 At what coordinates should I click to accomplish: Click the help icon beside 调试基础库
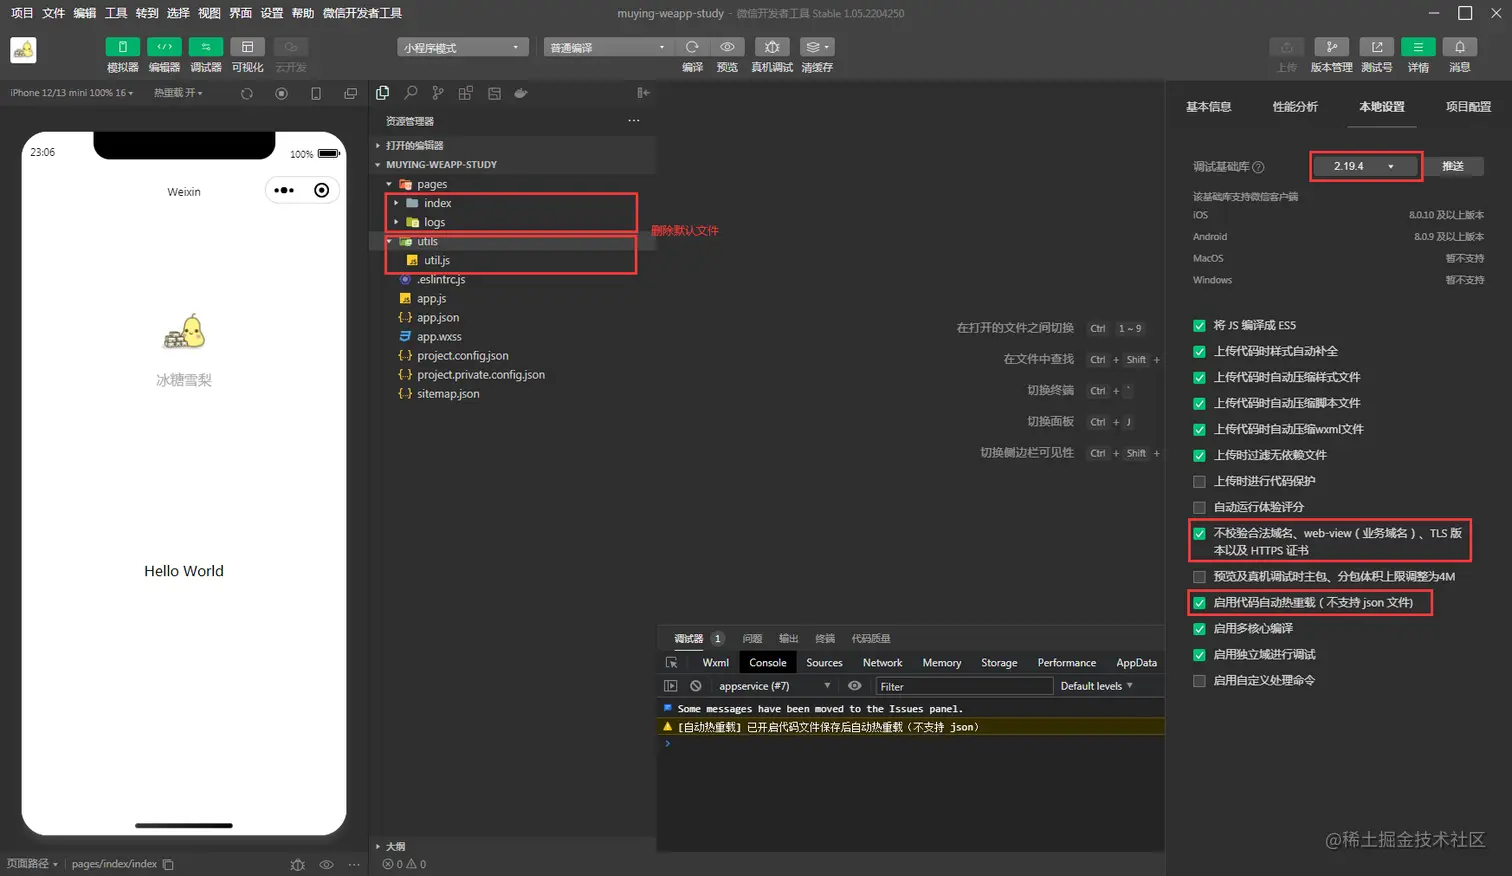pos(1258,167)
